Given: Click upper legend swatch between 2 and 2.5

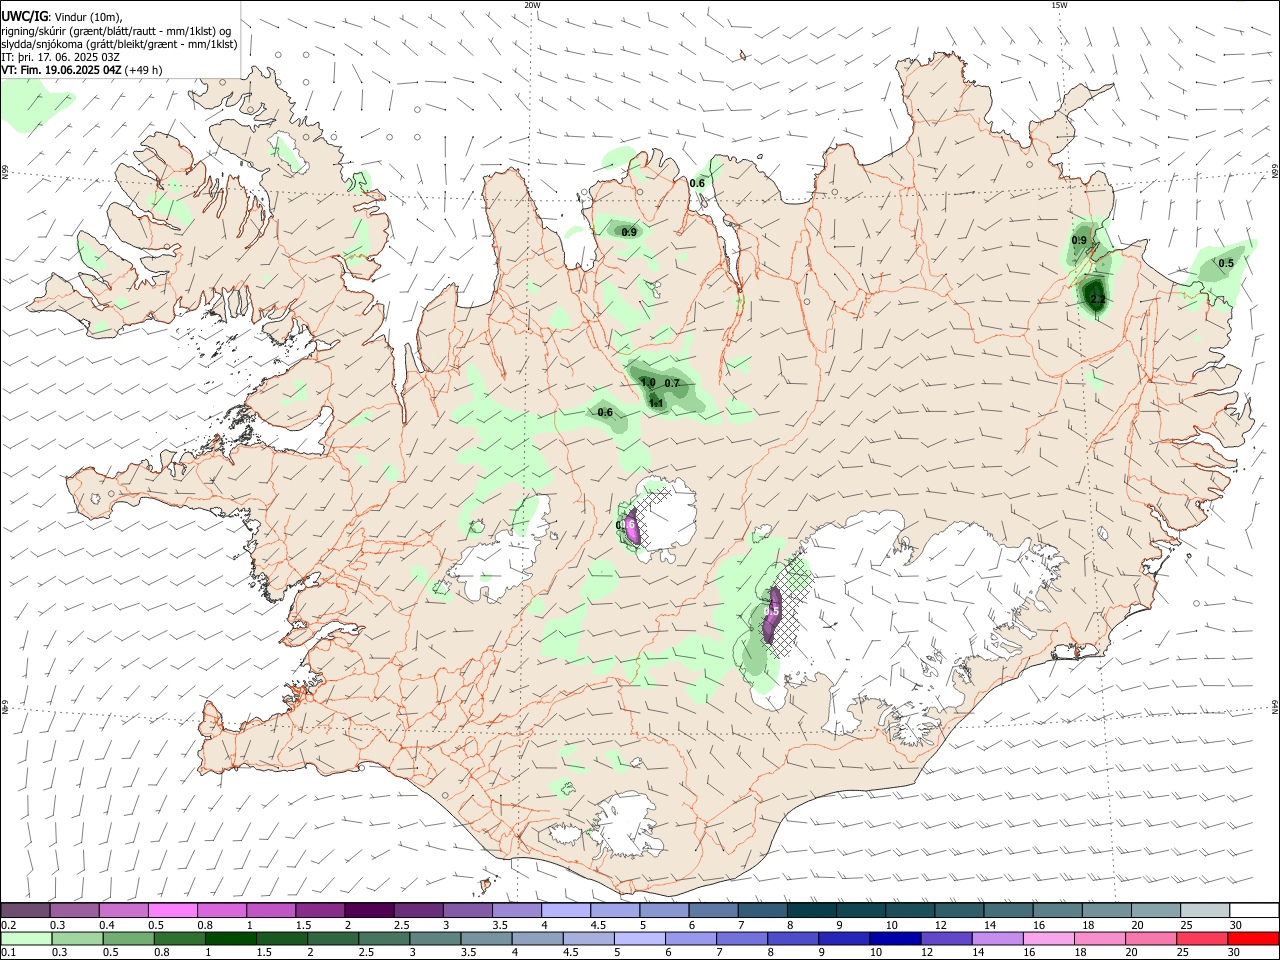Looking at the screenshot, I should pyautogui.click(x=370, y=910).
